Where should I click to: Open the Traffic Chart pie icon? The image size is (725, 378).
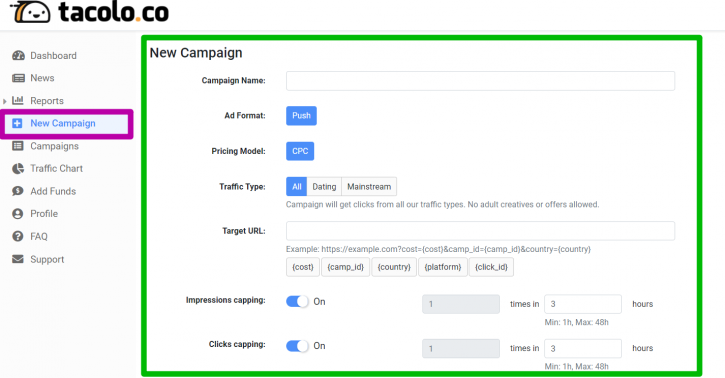coord(18,169)
